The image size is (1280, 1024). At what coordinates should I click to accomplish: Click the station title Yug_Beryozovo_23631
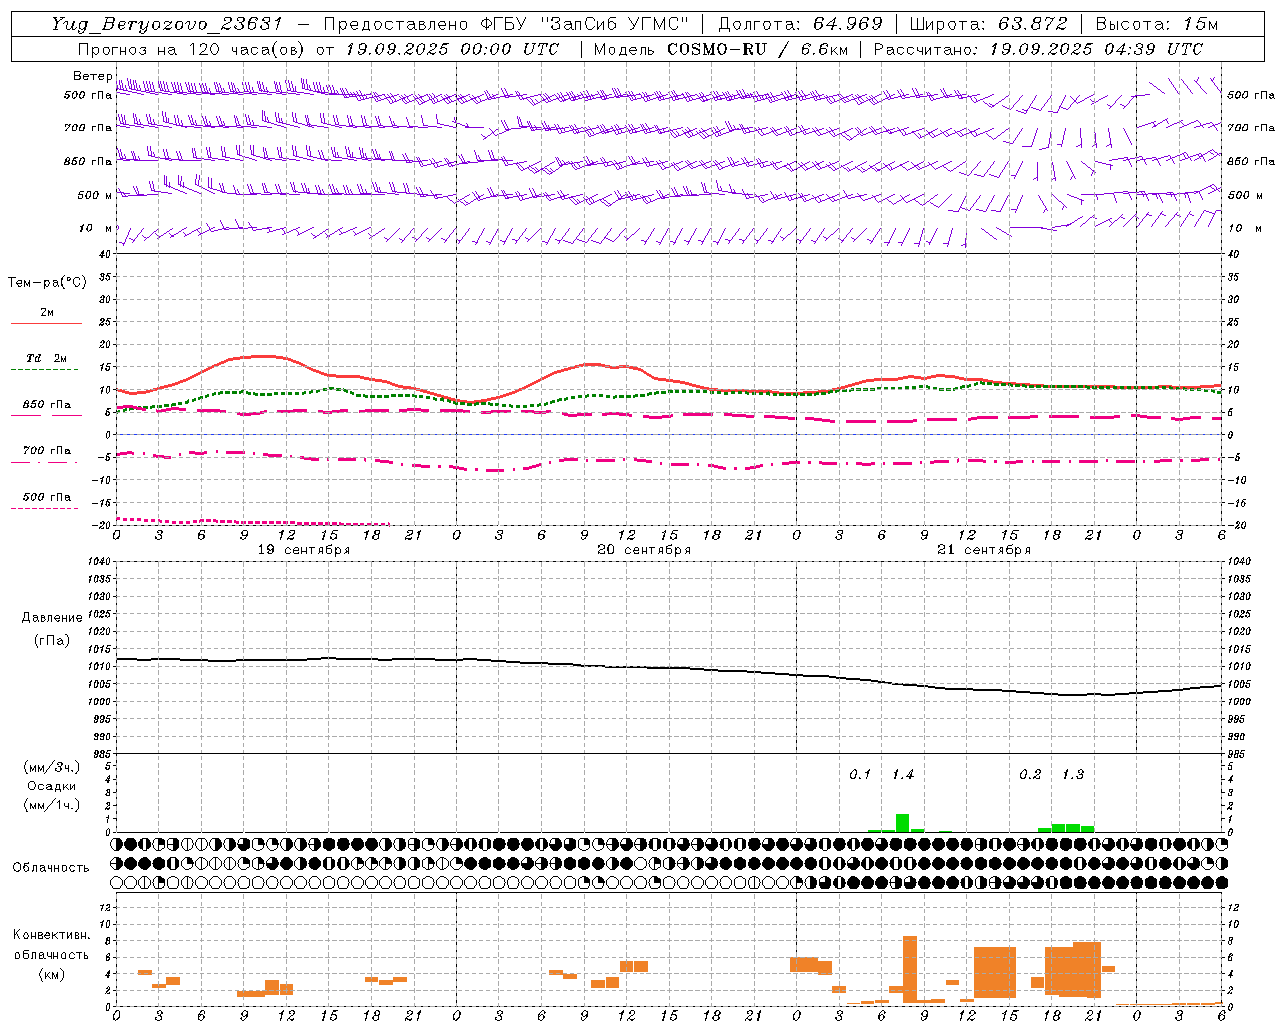pyautogui.click(x=167, y=24)
